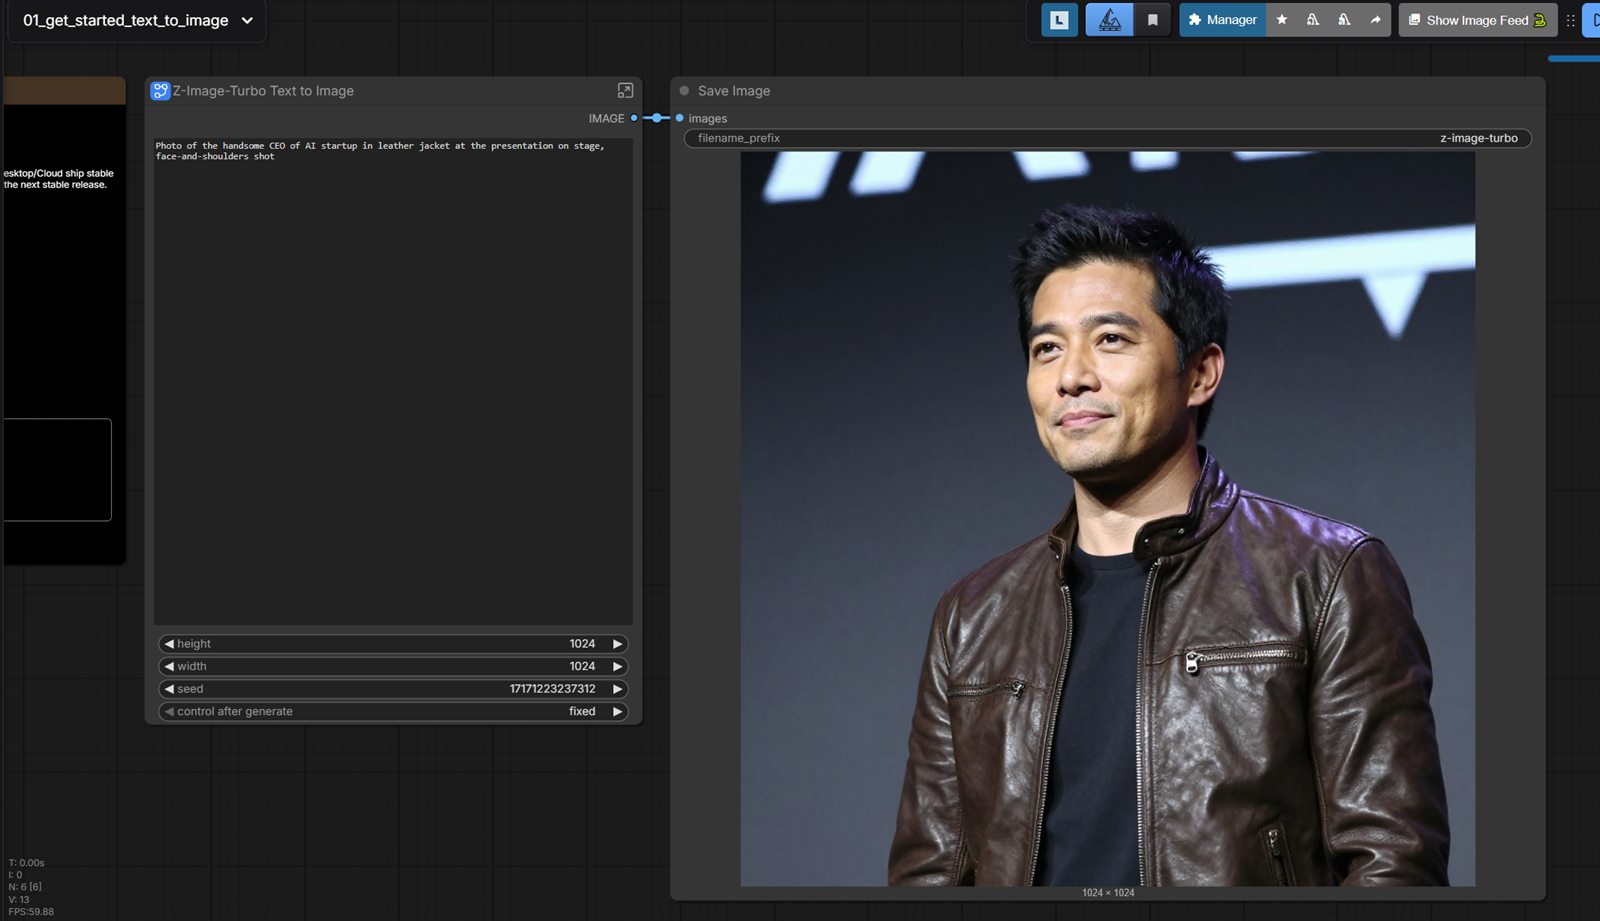Open the ComfyUI Manager menu

1222,20
